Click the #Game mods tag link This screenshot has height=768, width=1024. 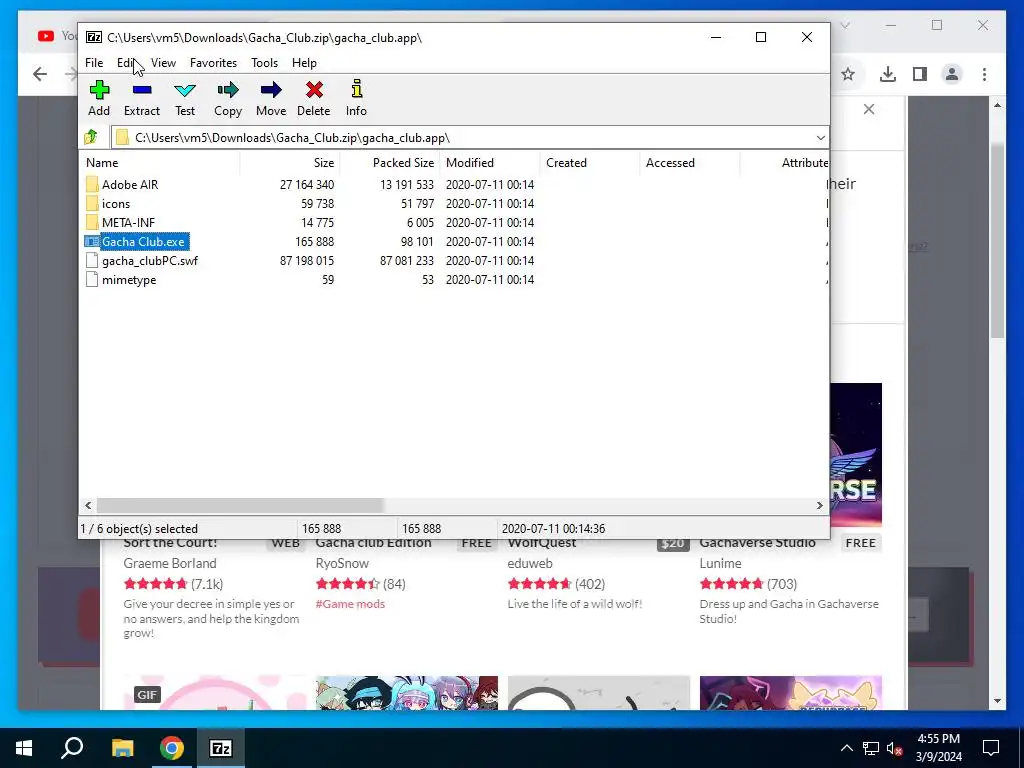point(350,604)
